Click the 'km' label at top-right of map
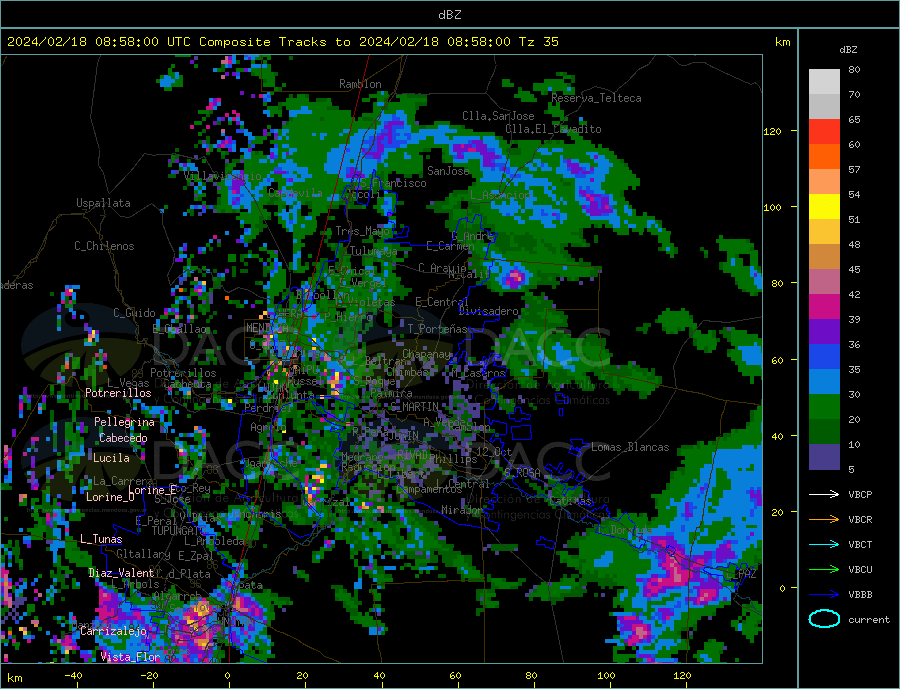 tap(782, 42)
